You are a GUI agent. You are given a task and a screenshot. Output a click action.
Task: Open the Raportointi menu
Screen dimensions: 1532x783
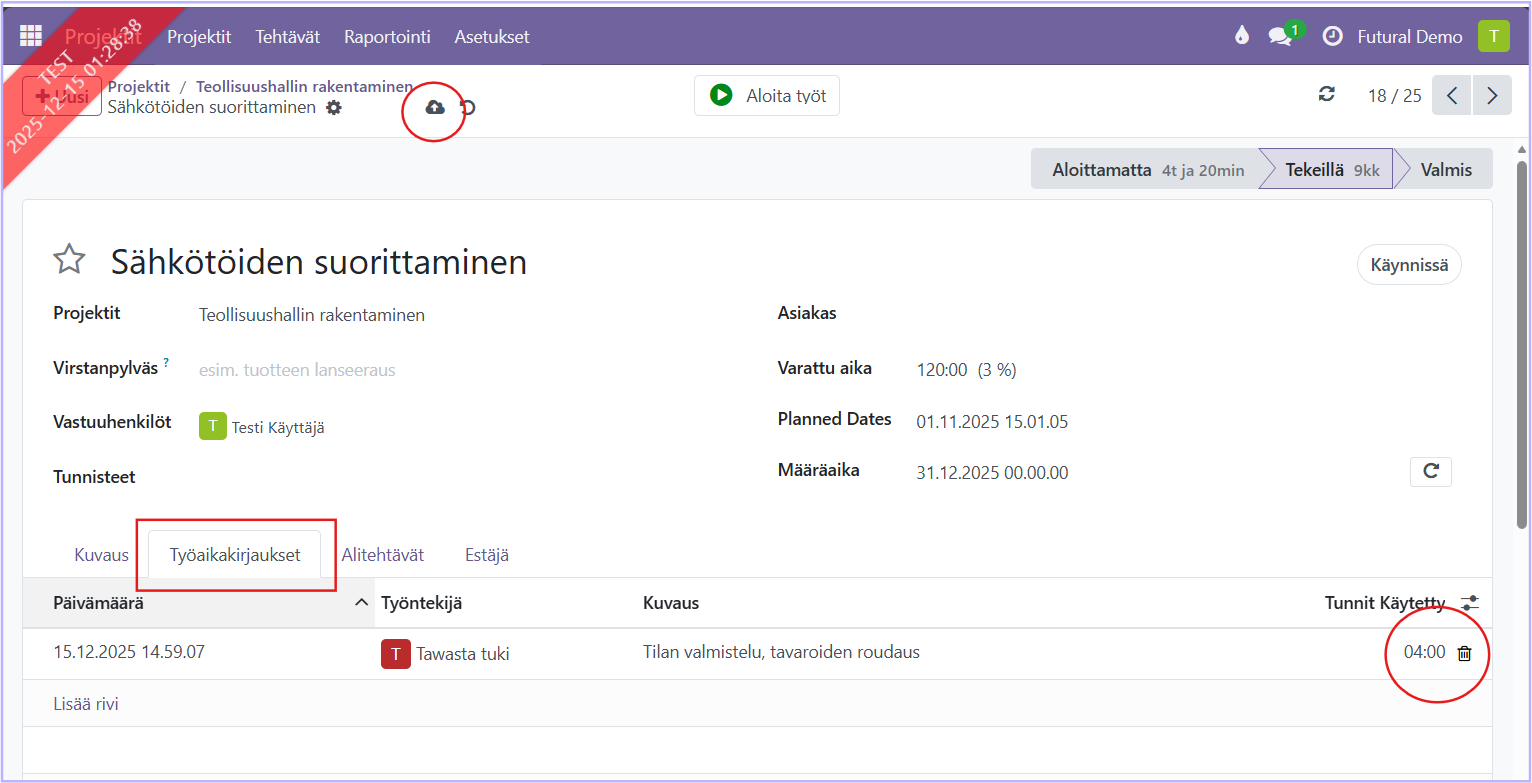tap(387, 37)
